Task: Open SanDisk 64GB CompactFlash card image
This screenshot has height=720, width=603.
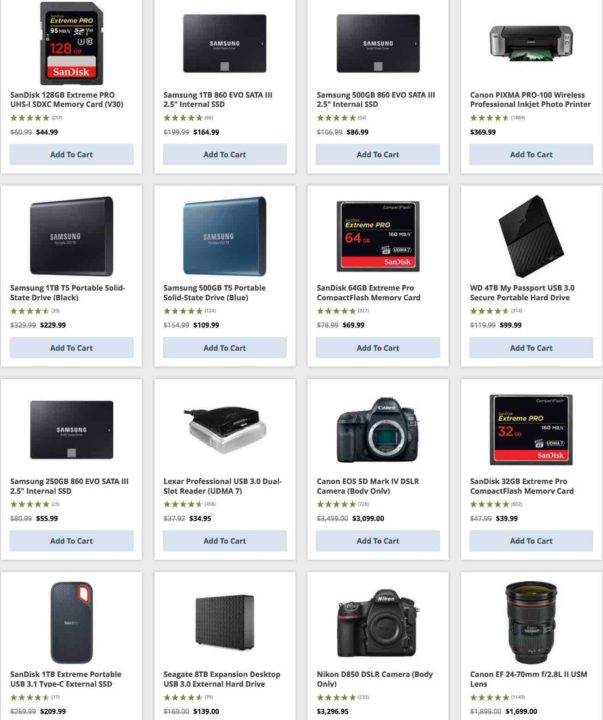Action: pyautogui.click(x=378, y=236)
